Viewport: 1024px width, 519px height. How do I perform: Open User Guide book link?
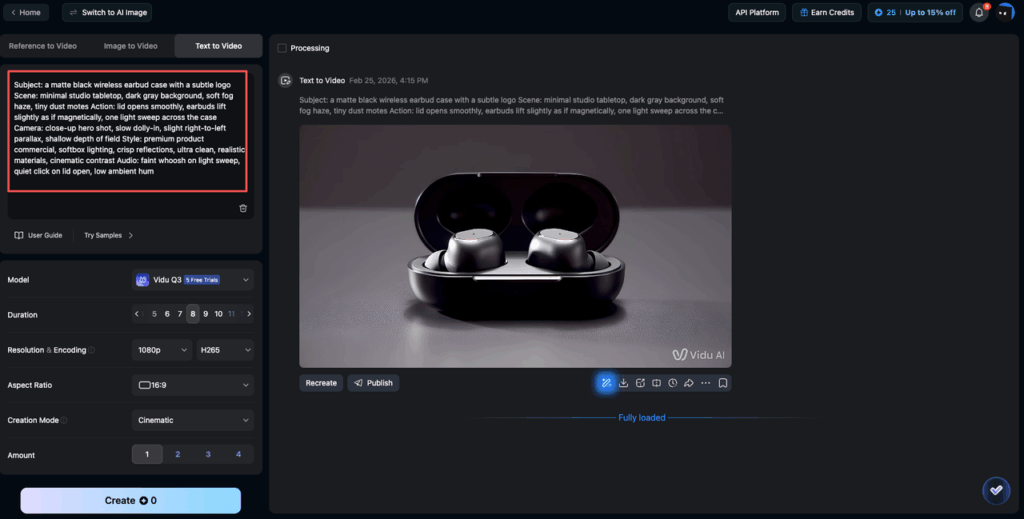[x=39, y=235]
